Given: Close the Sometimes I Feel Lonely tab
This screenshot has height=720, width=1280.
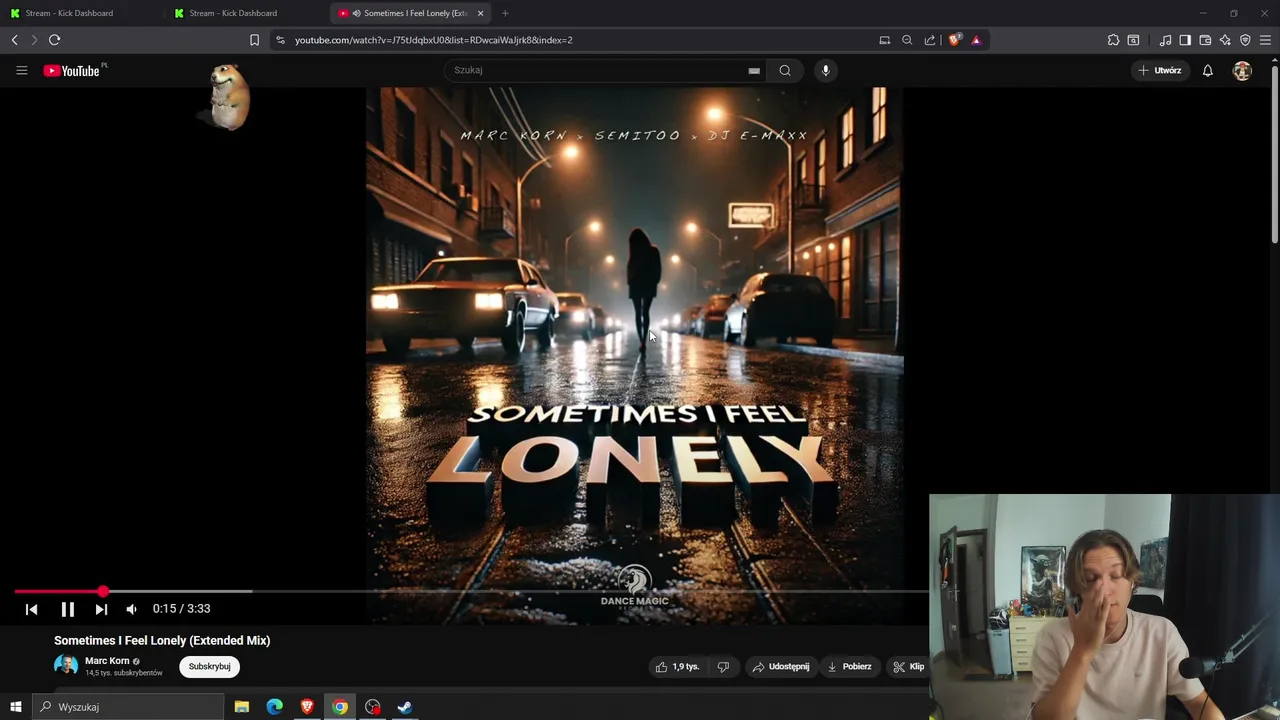Looking at the screenshot, I should pyautogui.click(x=480, y=13).
